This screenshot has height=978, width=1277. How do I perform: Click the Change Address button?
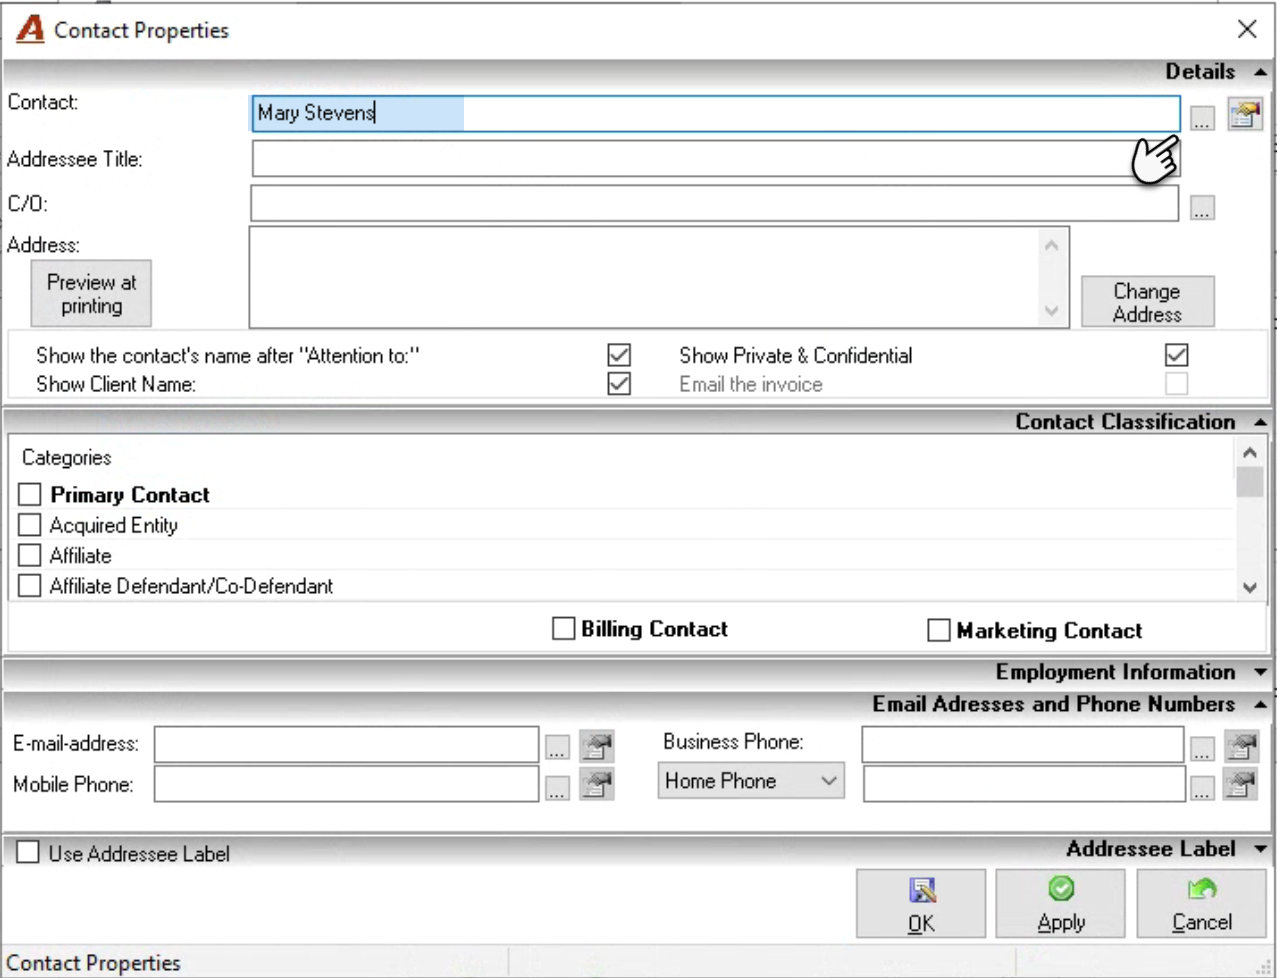pos(1148,302)
